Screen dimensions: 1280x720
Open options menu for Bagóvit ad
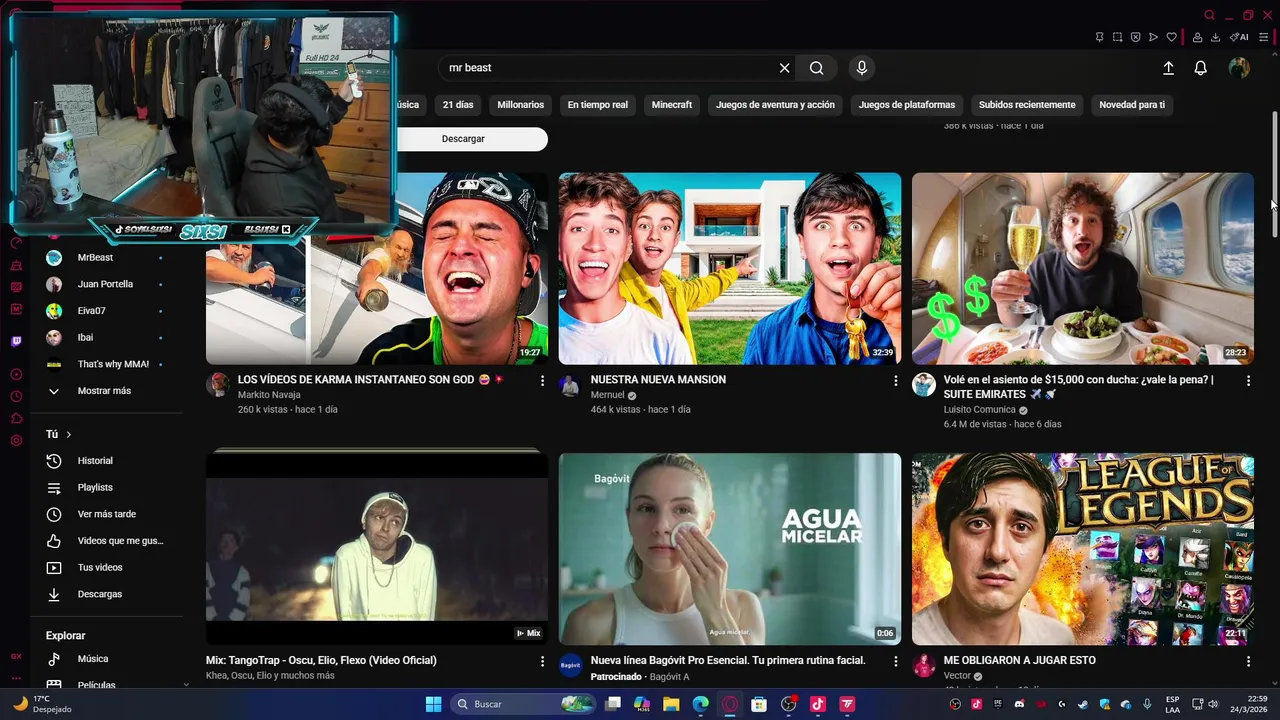tap(896, 662)
